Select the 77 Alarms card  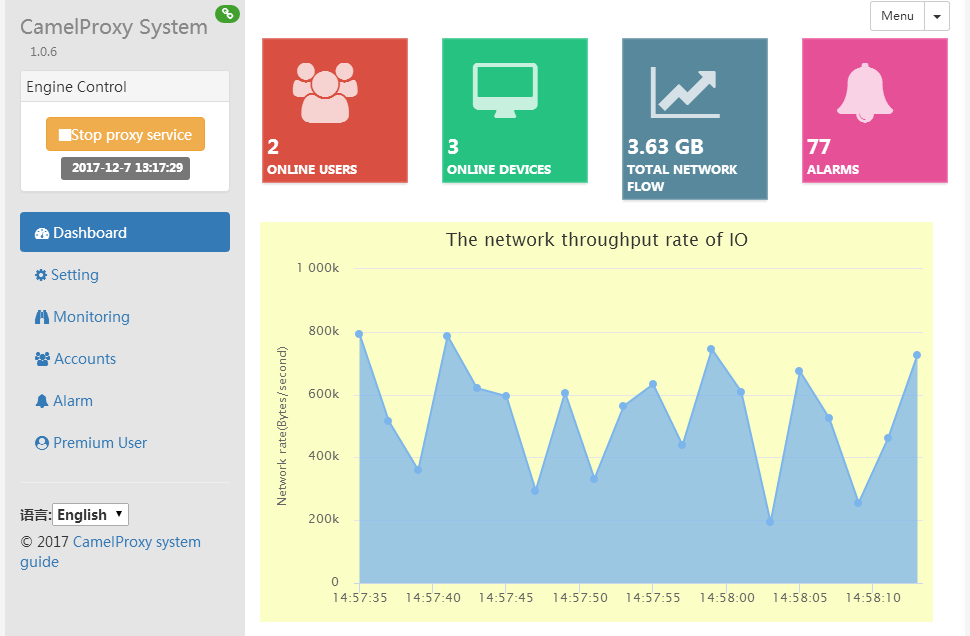[x=875, y=111]
